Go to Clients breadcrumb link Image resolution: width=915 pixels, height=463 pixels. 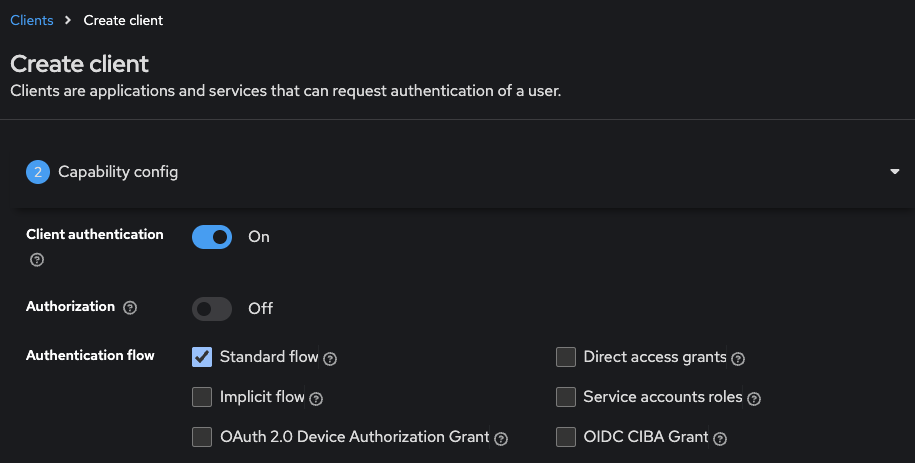click(x=32, y=20)
